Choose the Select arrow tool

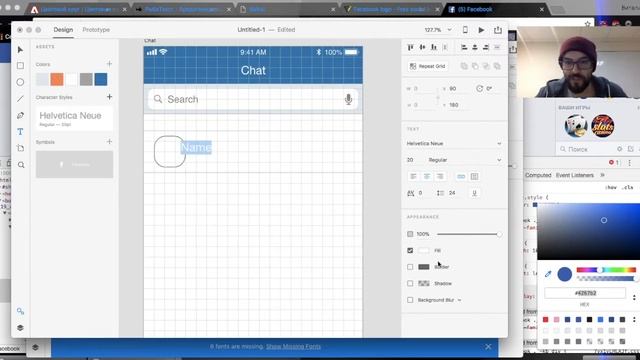pyautogui.click(x=20, y=50)
